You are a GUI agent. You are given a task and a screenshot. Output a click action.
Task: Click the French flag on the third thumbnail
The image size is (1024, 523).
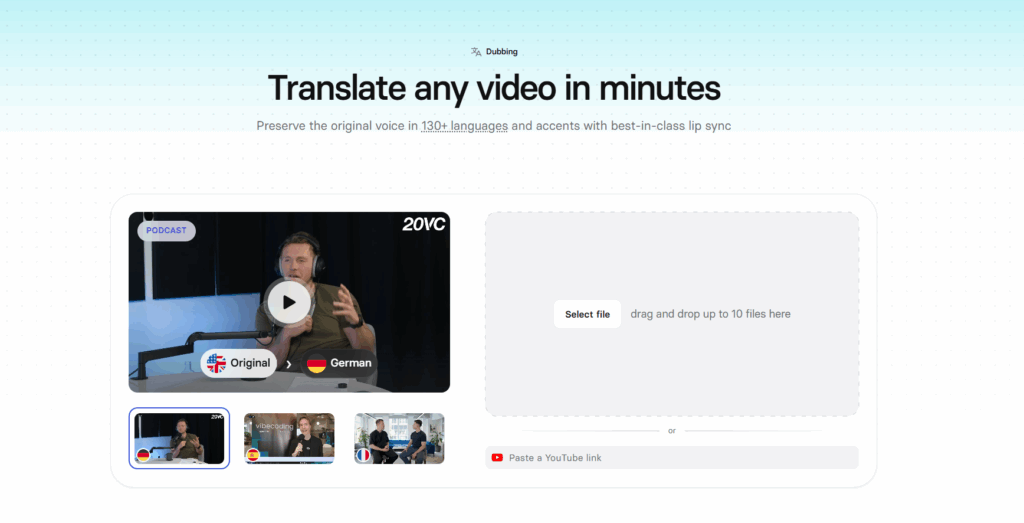click(363, 455)
